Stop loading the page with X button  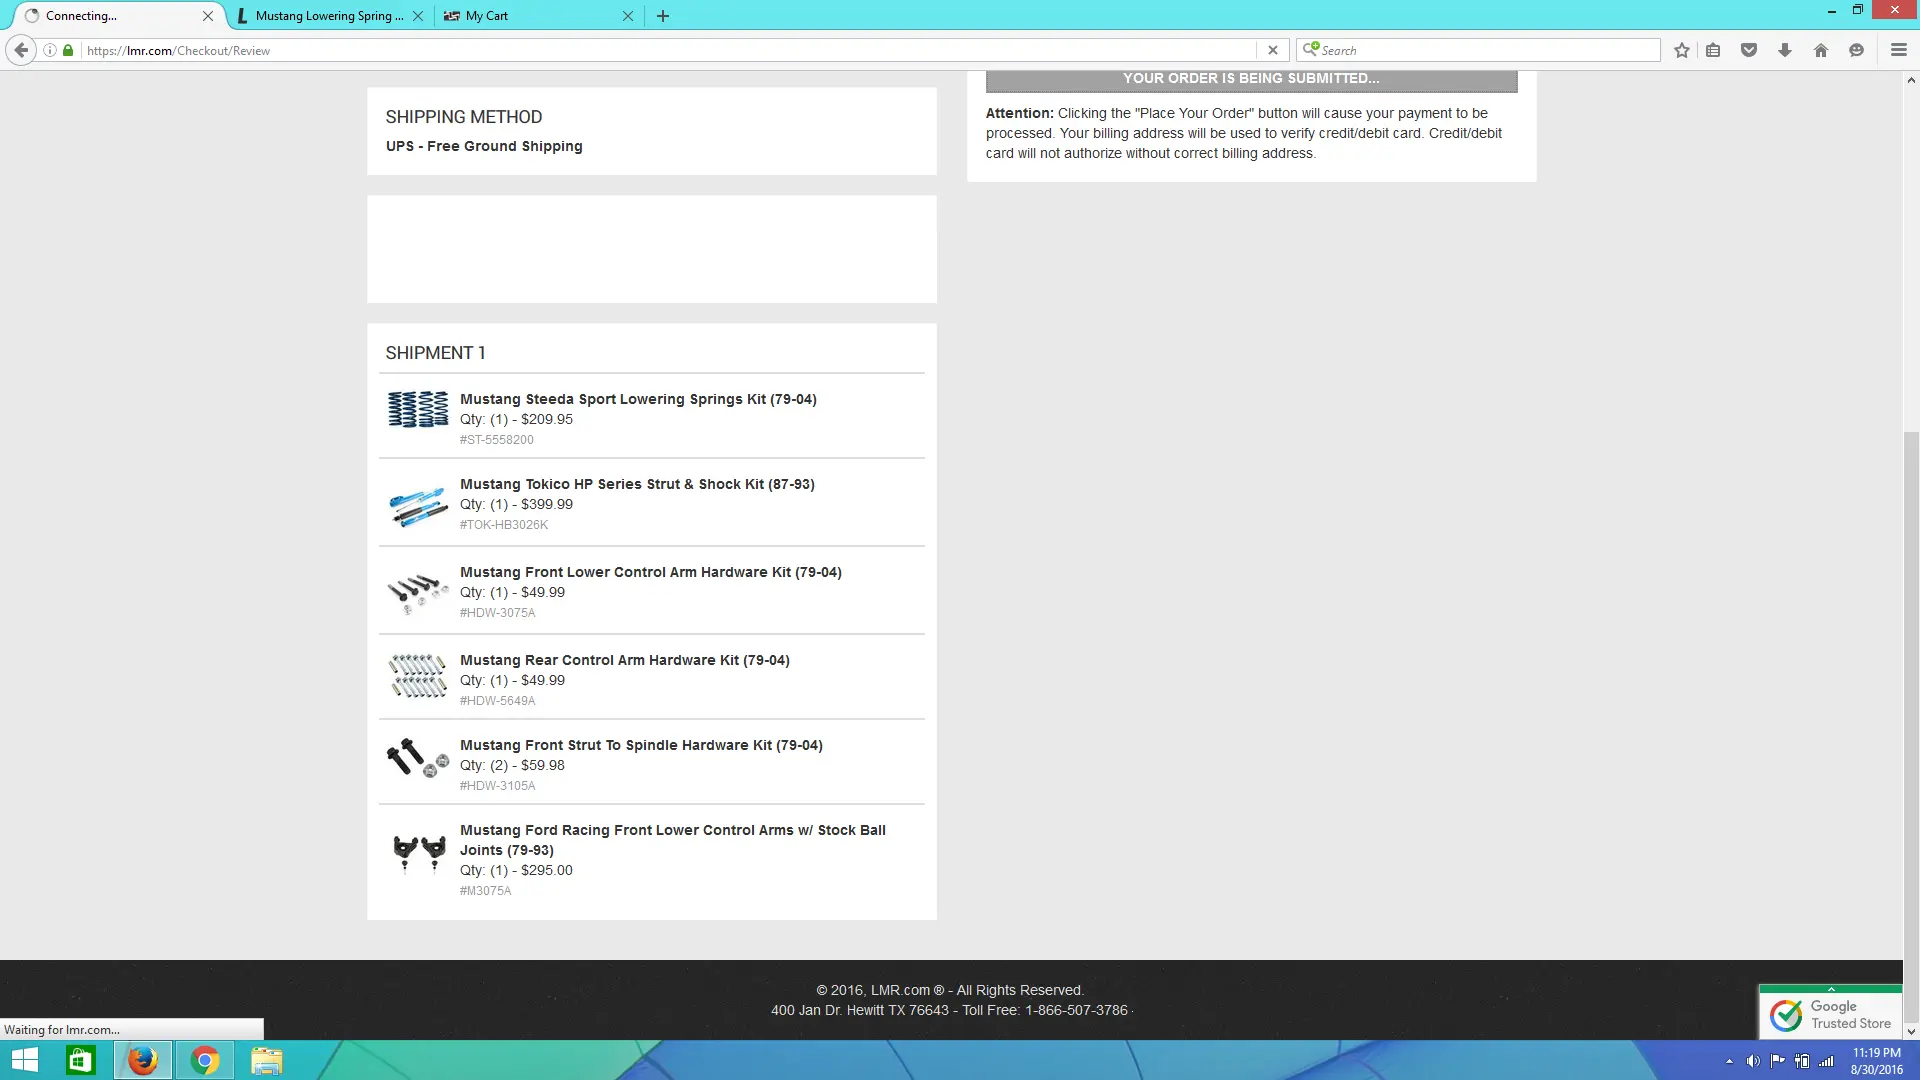point(1273,50)
